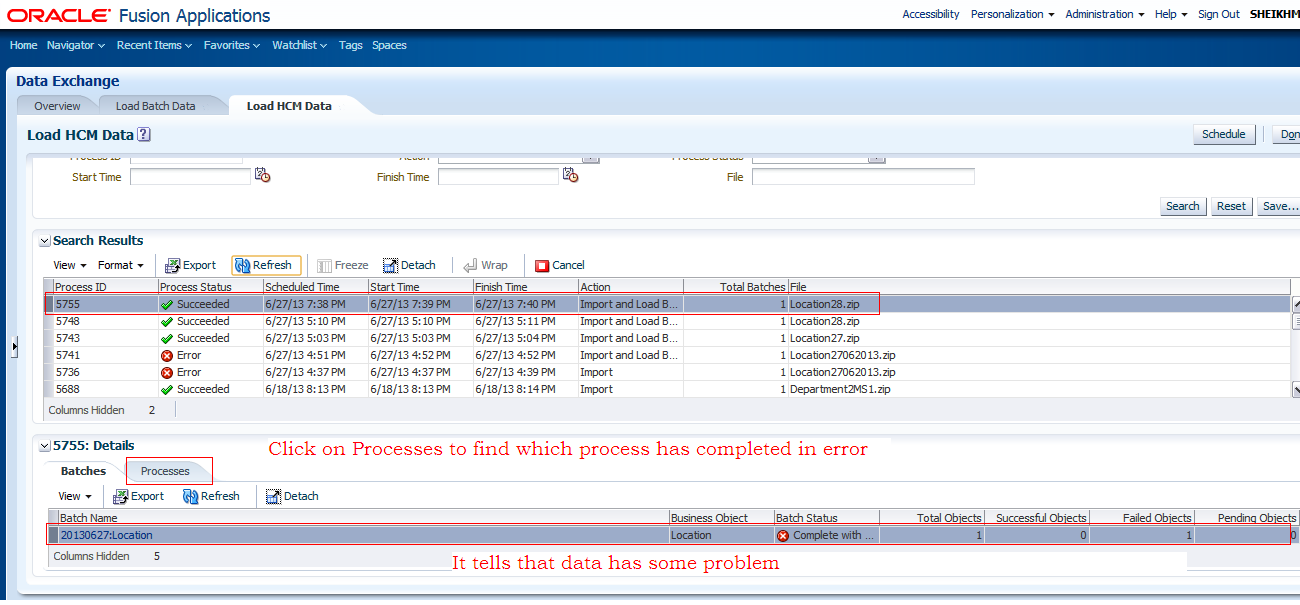Image resolution: width=1300 pixels, height=605 pixels.
Task: Open the Navigator menu
Action: pos(75,44)
